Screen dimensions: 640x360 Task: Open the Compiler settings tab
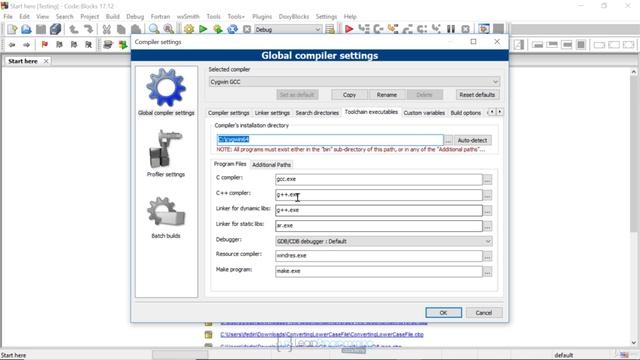tap(229, 113)
